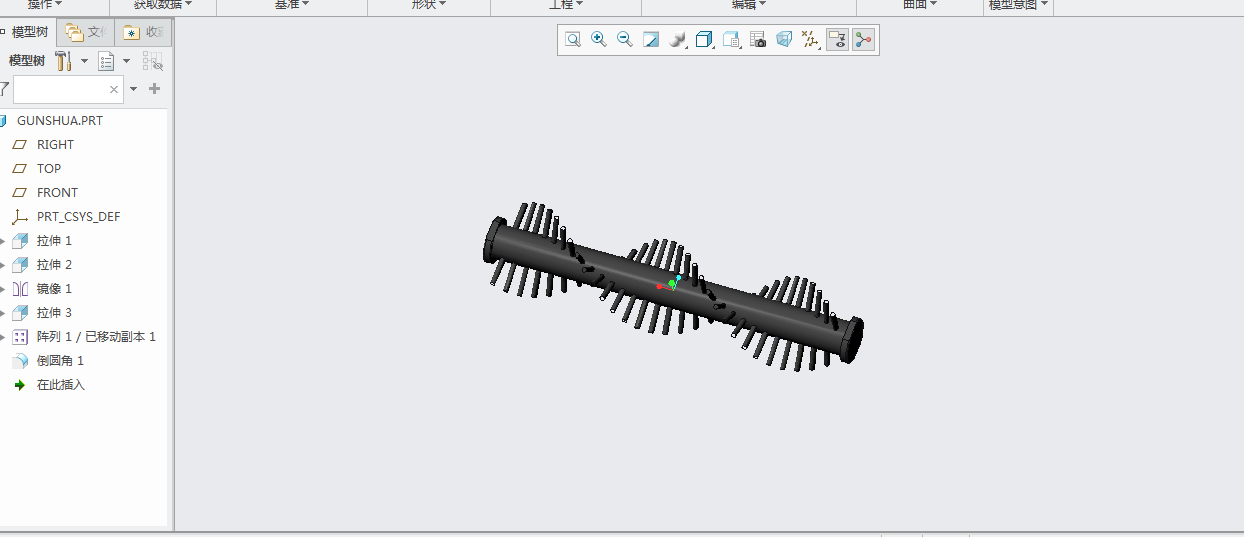This screenshot has height=537, width=1244.
Task: Open the shaded display style icon
Action: pos(678,40)
